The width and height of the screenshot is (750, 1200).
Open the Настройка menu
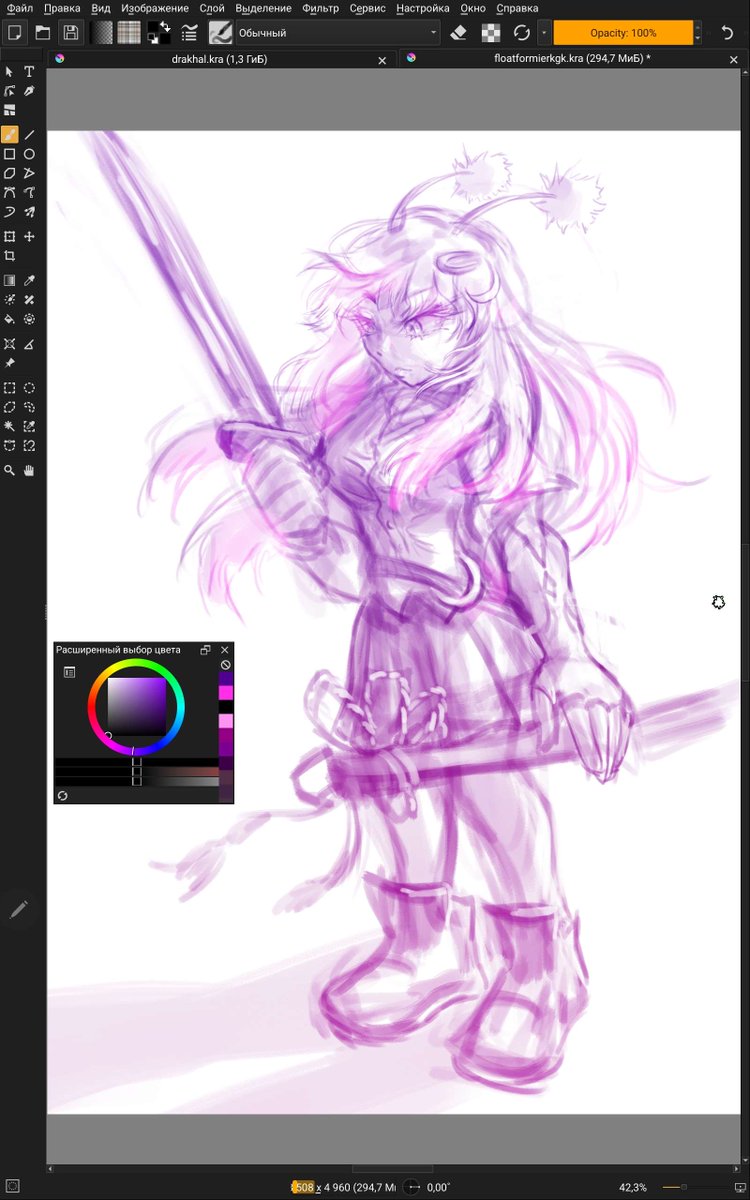coord(423,8)
